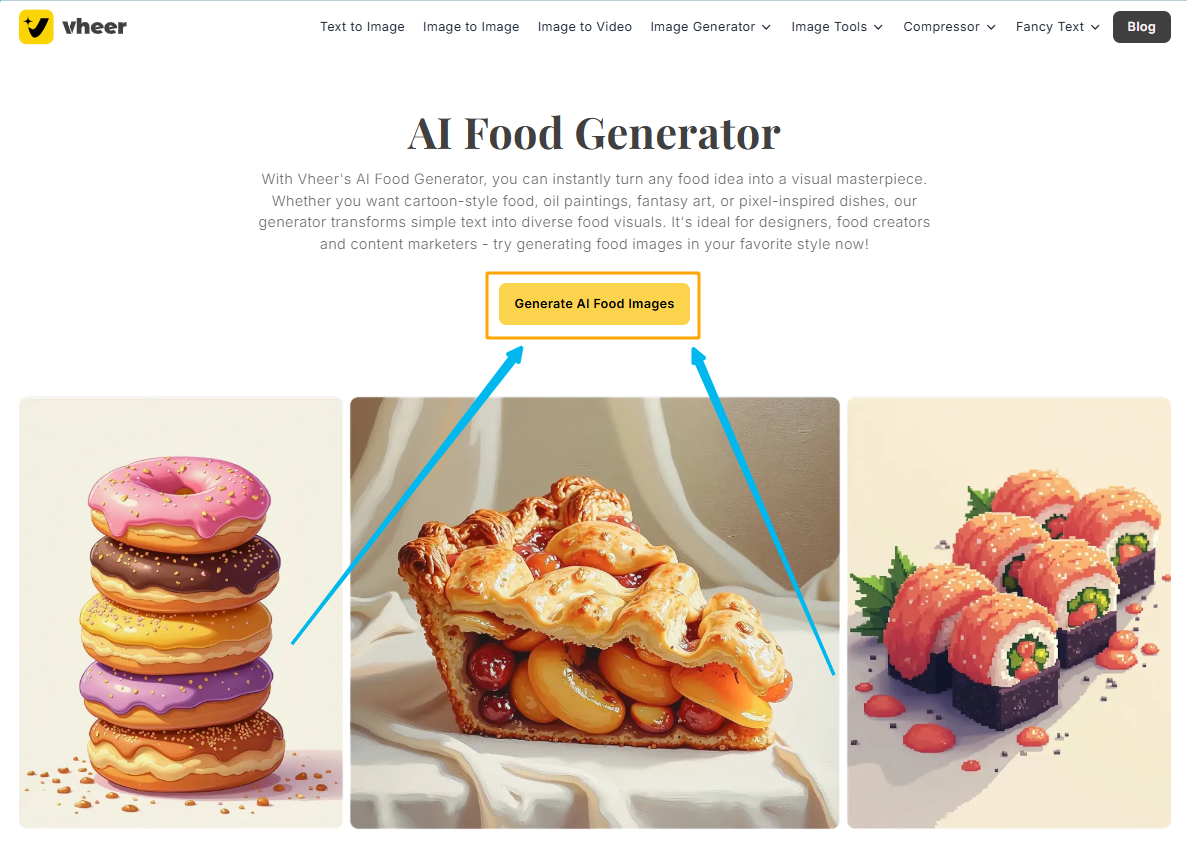This screenshot has height=847, width=1187.
Task: Click Generate AI Food Images button
Action: click(x=594, y=304)
